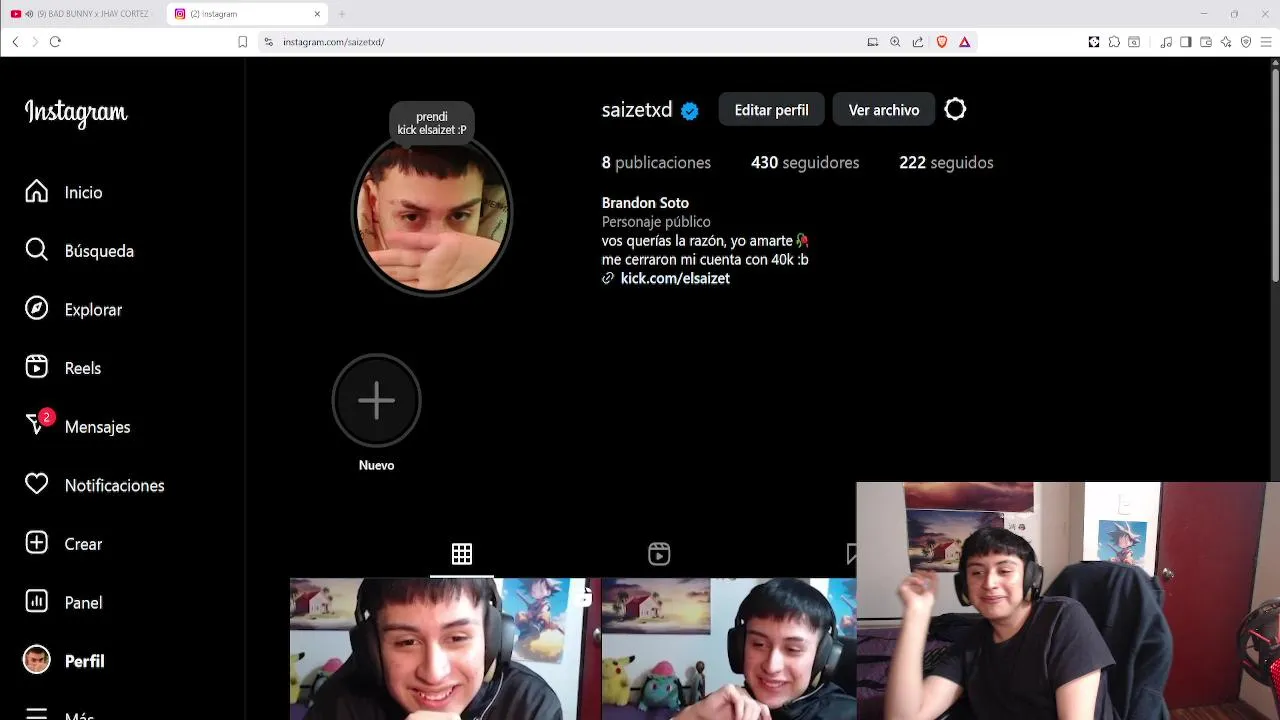View the 430 seguidores list
The image size is (1280, 720).
coord(805,163)
